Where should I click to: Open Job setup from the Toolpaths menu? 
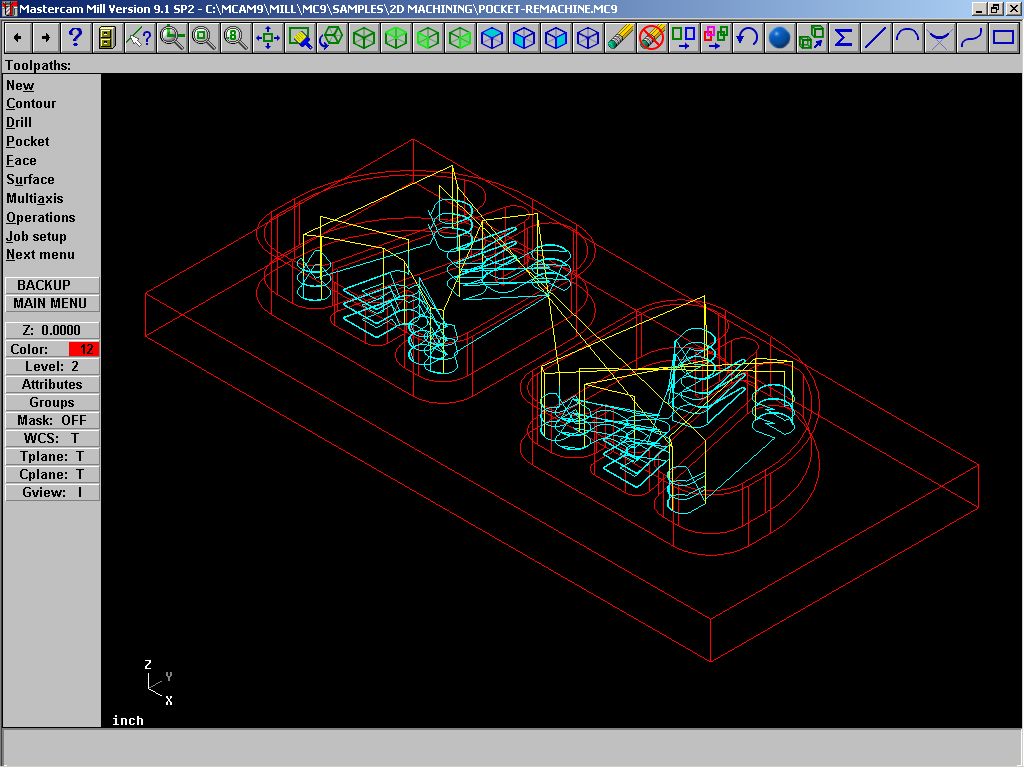(x=37, y=236)
